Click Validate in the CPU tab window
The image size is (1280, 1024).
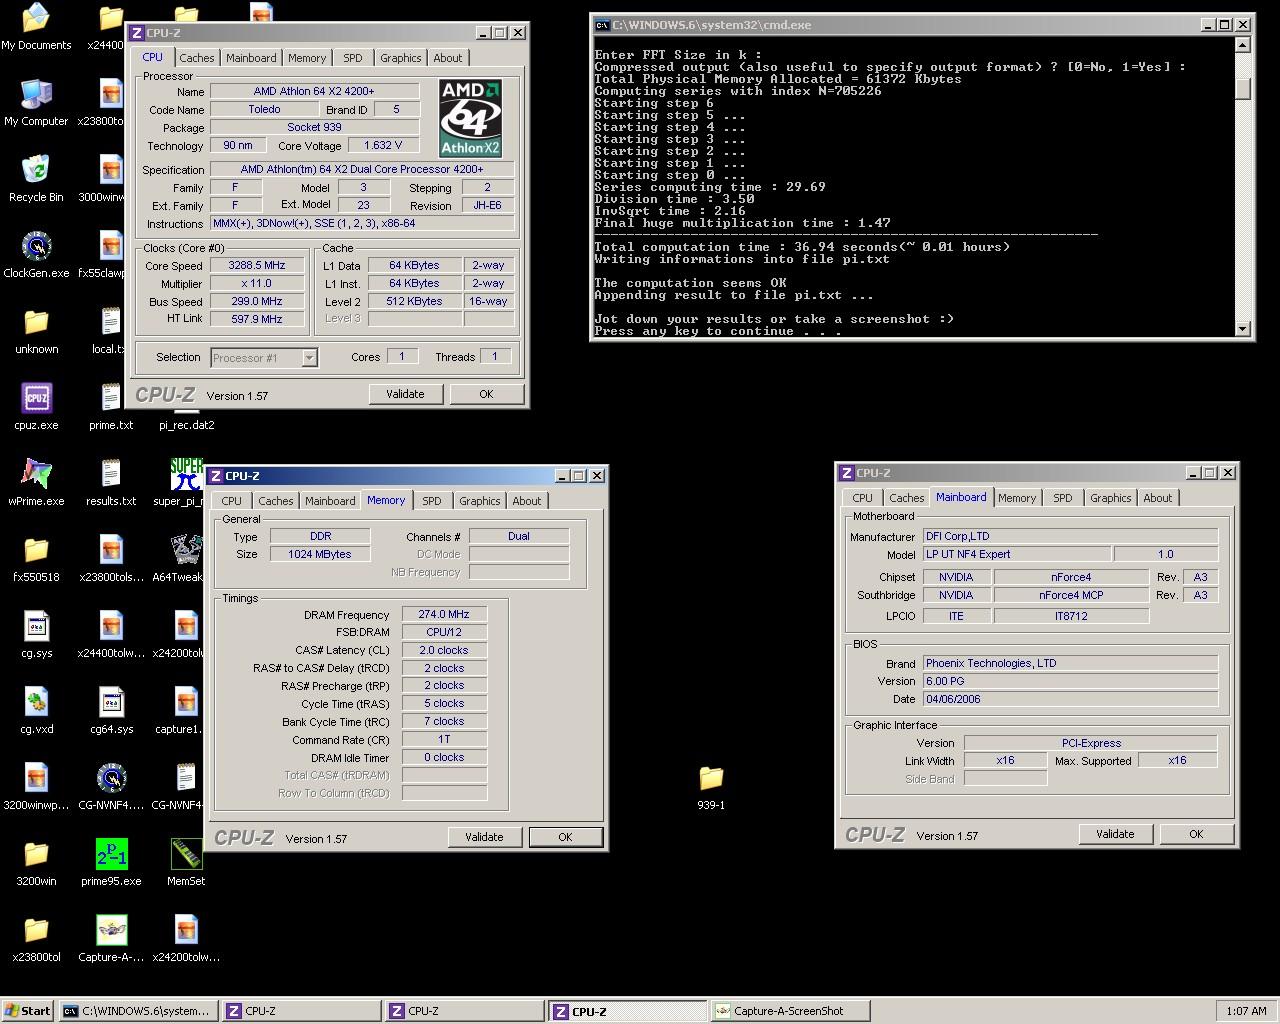[x=405, y=394]
